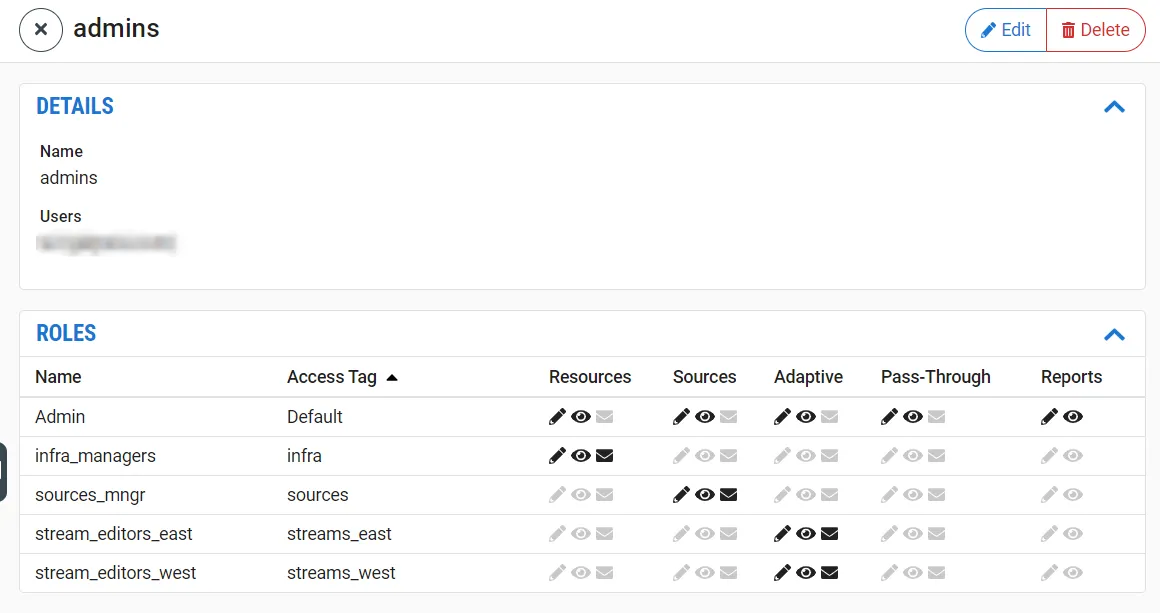
Task: Click infra_managers Resources eye icon
Action: (x=581, y=456)
